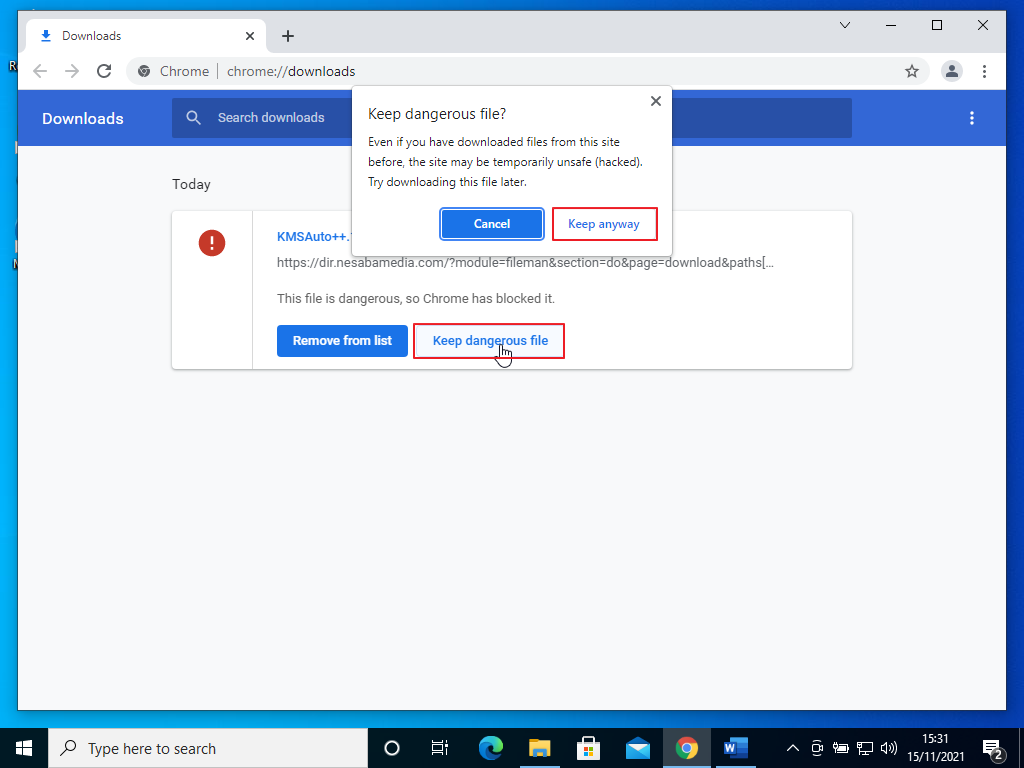Click the Google Chrome taskbar icon

click(686, 748)
